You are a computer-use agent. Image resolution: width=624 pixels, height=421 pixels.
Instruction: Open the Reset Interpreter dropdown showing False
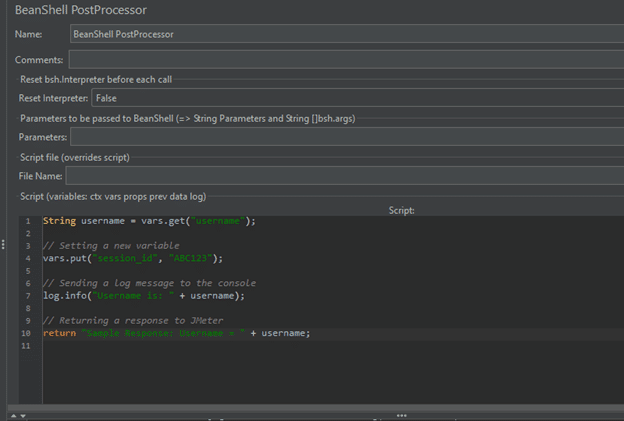tap(358, 98)
